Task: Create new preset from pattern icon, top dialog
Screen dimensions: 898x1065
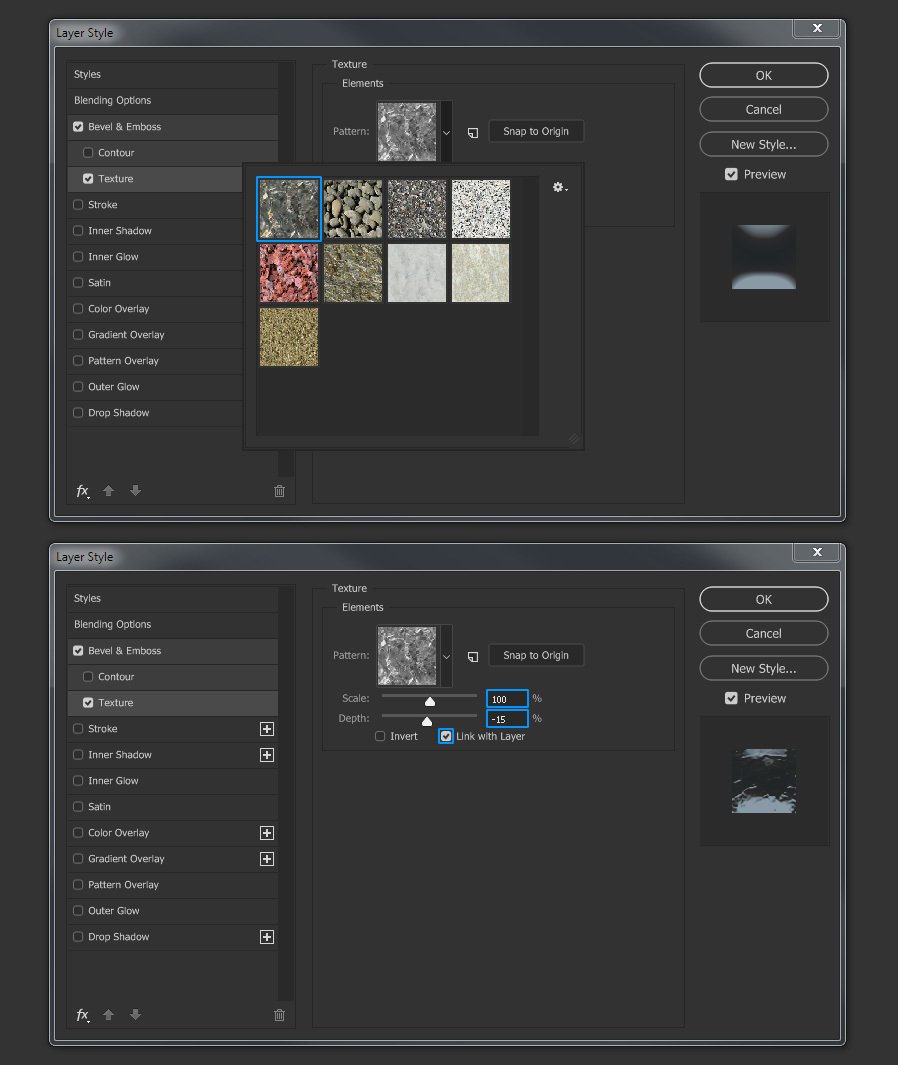Action: click(473, 132)
